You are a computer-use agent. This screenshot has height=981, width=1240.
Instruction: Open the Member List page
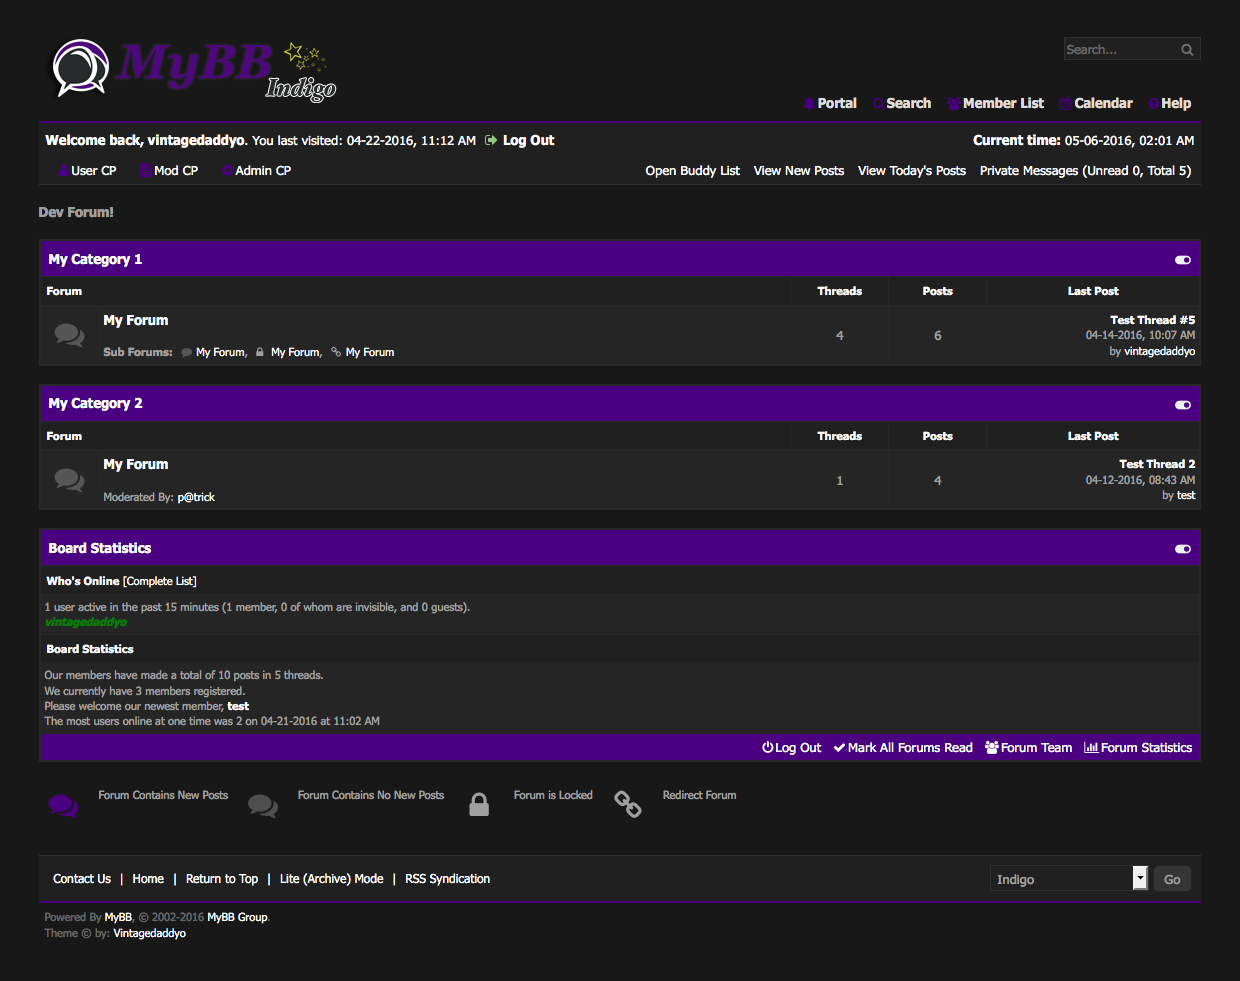tap(1003, 104)
